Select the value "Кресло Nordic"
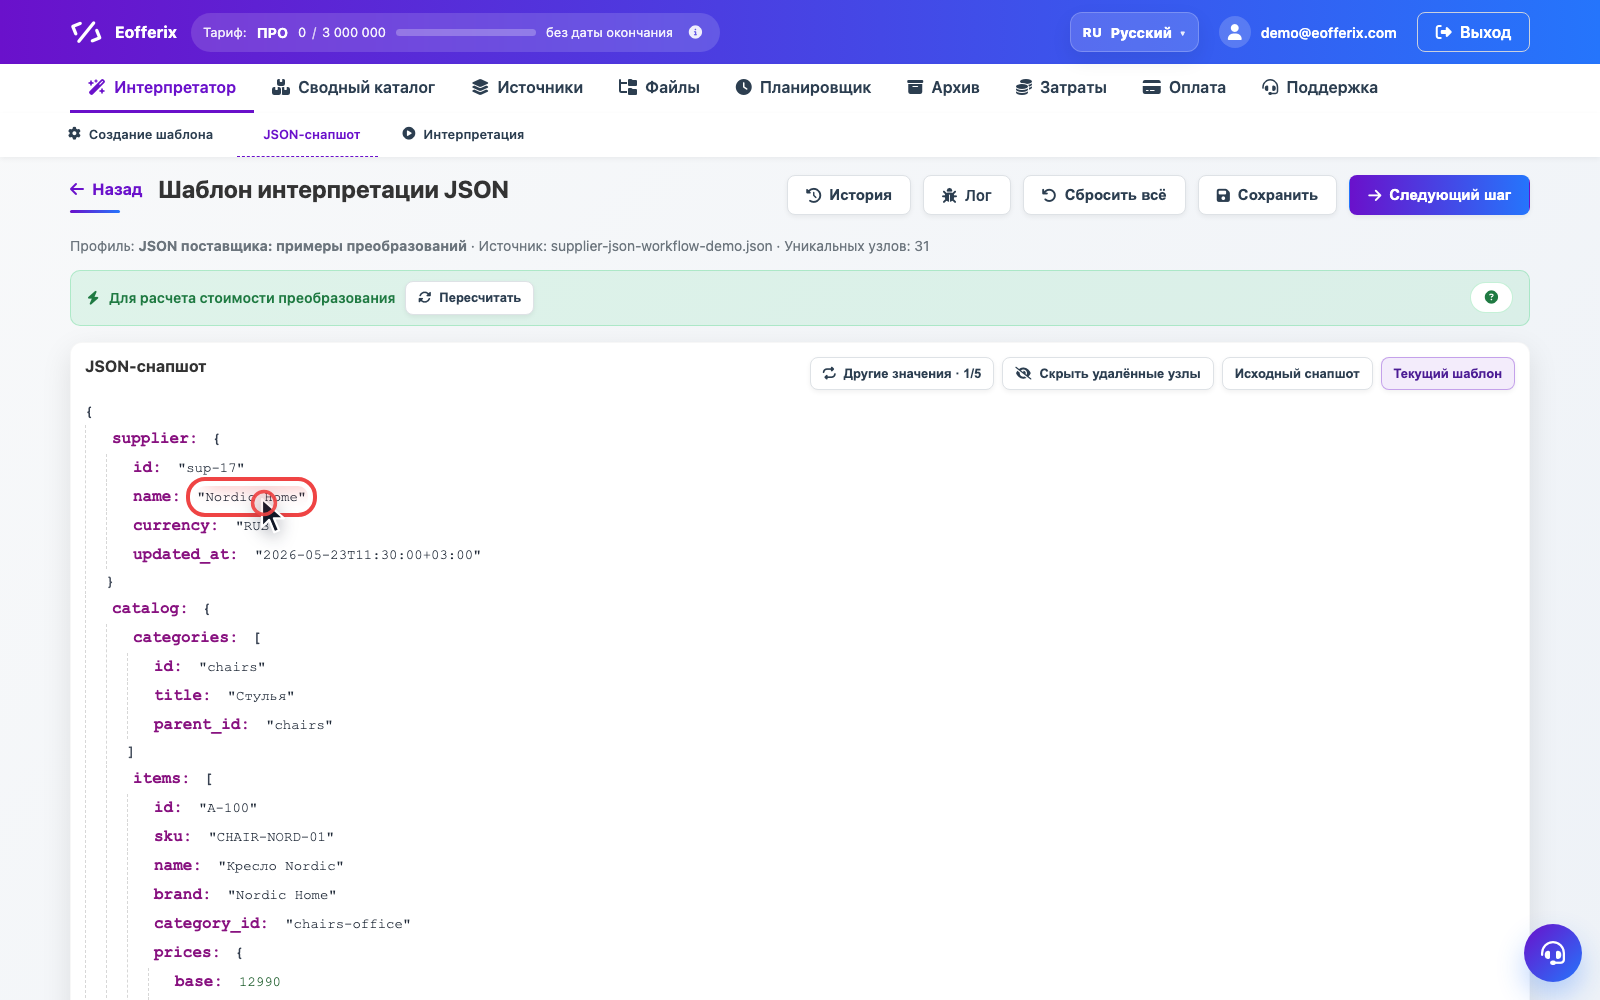 (281, 866)
